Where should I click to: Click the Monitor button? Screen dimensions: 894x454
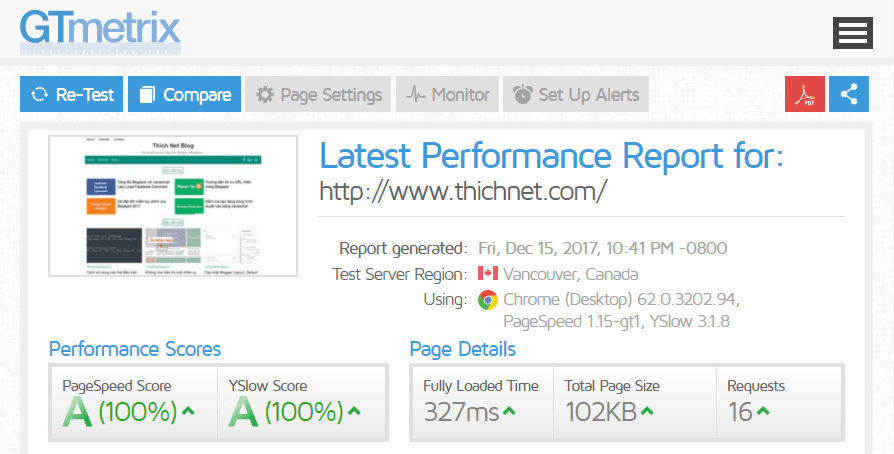[448, 94]
